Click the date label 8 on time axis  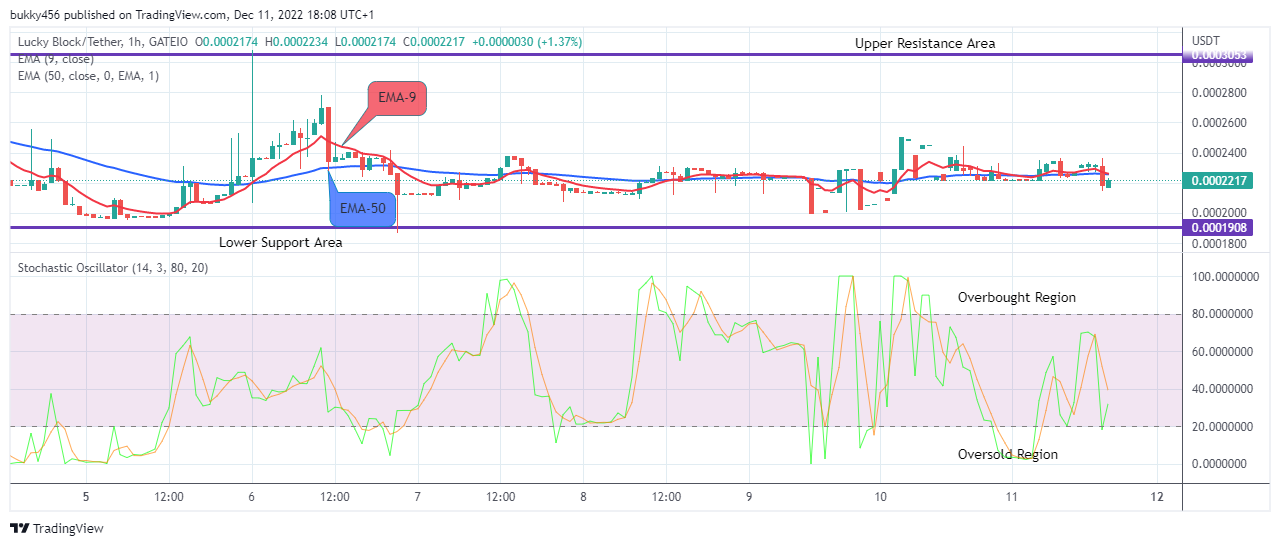point(583,497)
